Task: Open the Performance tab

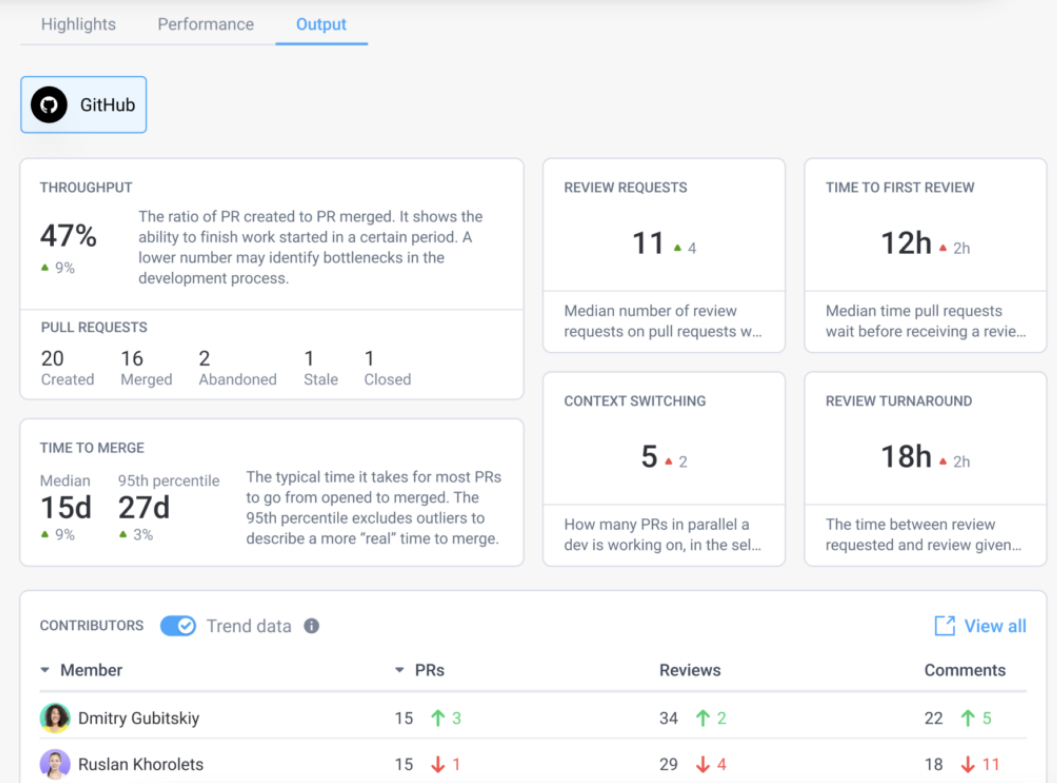Action: click(205, 24)
